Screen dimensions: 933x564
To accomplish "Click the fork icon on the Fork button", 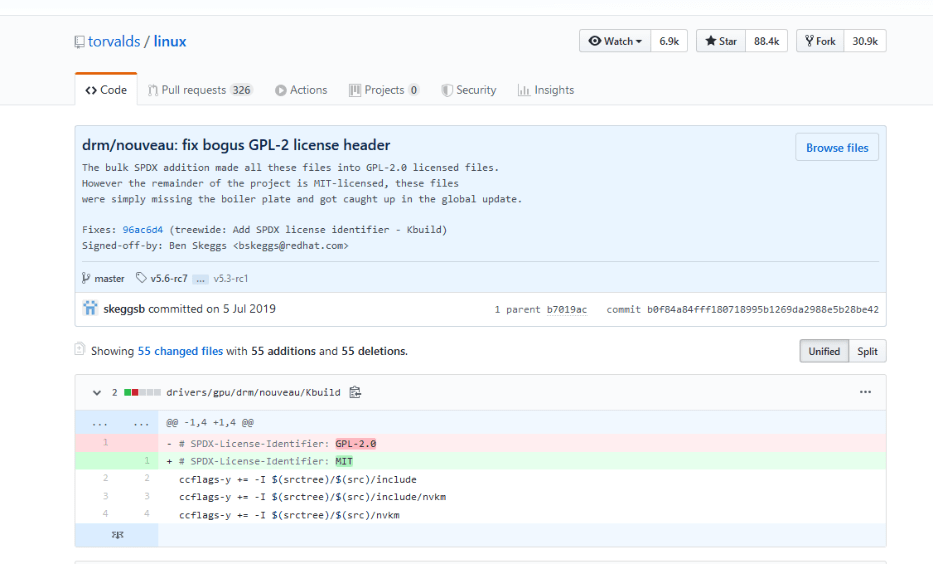I will [809, 41].
